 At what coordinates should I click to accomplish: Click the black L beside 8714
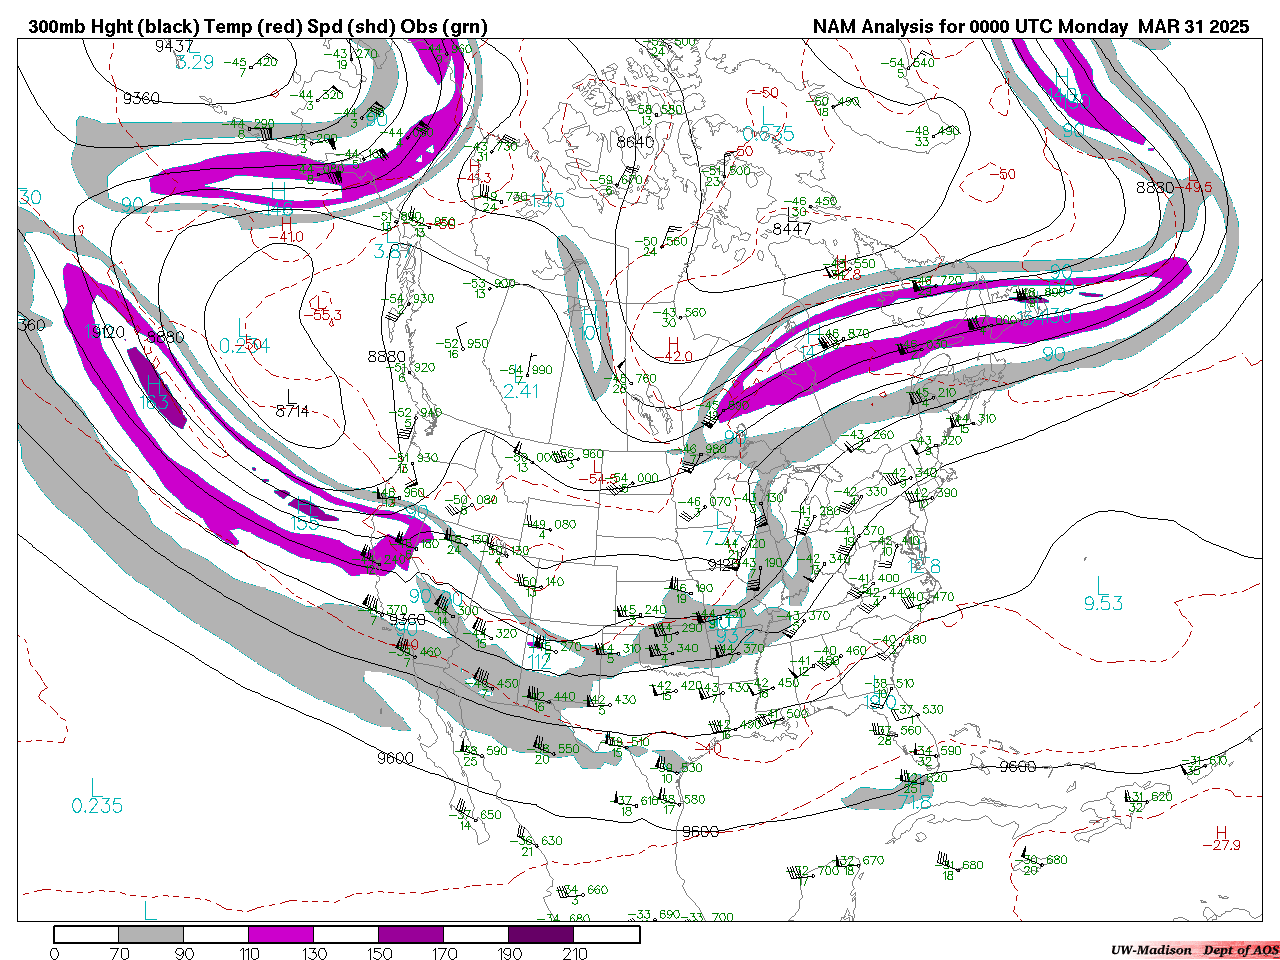tap(291, 397)
